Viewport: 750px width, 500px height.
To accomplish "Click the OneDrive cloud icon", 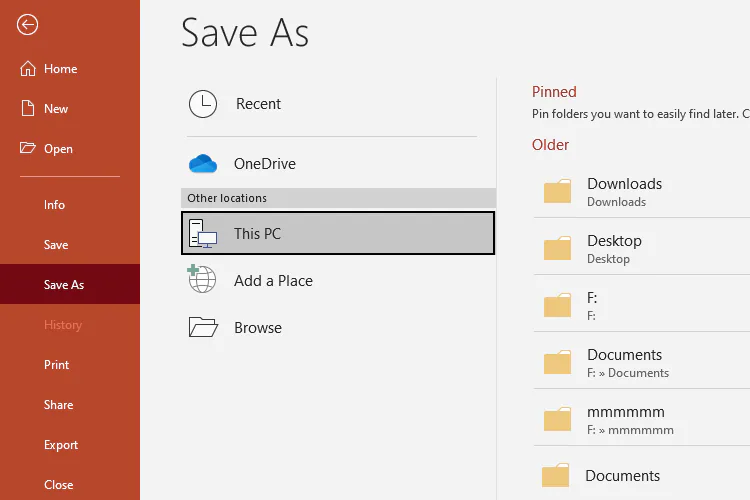I will pyautogui.click(x=203, y=164).
